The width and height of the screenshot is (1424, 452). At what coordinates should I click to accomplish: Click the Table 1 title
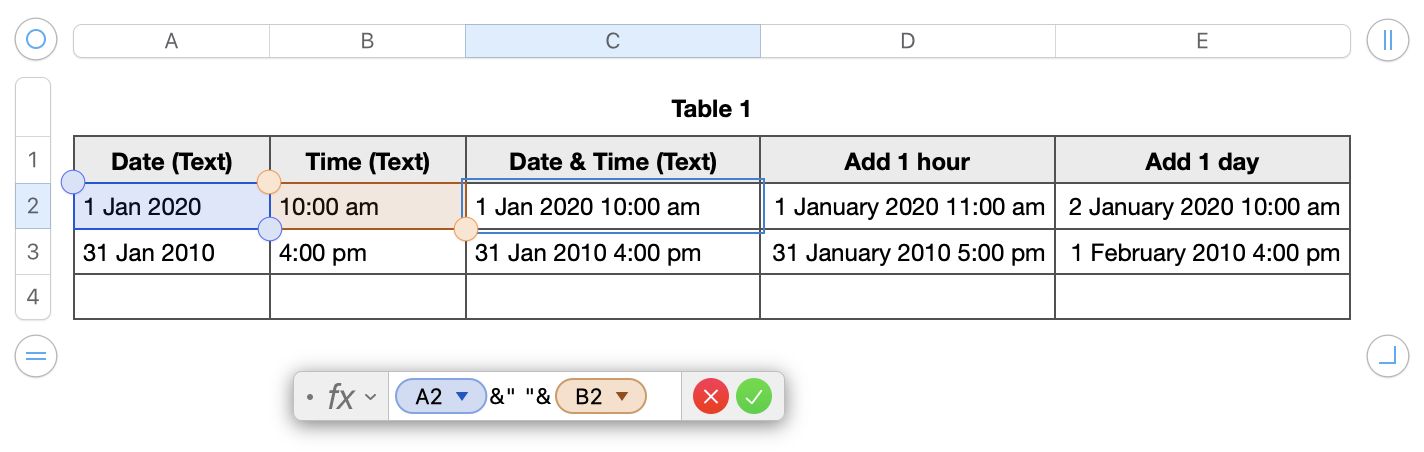coord(711,109)
